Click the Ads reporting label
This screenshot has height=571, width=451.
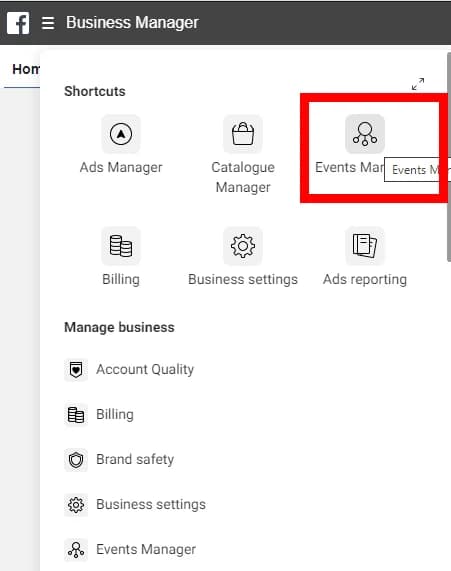click(365, 279)
